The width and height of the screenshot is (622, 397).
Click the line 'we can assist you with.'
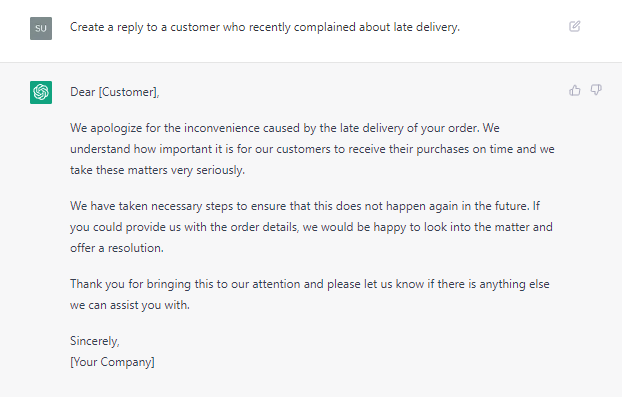coord(130,305)
